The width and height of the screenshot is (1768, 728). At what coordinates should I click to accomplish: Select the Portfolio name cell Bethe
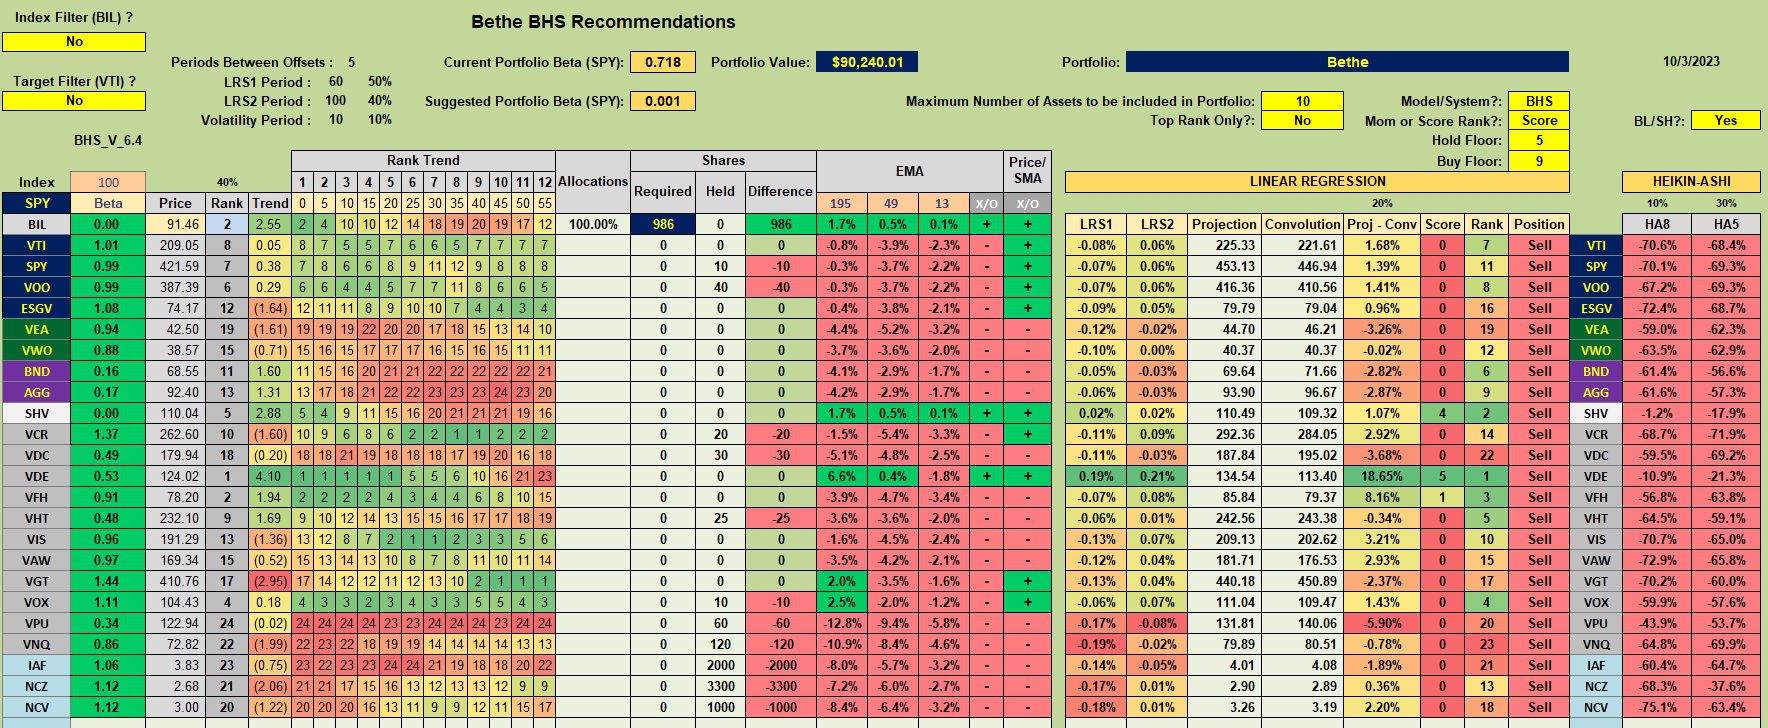pyautogui.click(x=1347, y=62)
